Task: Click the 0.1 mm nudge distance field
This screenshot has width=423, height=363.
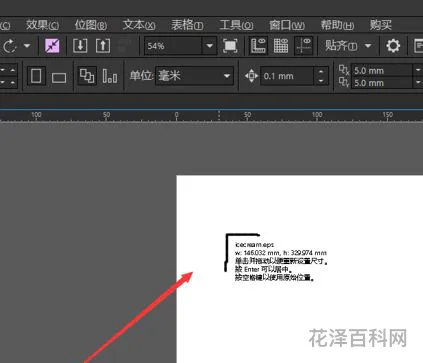Action: 287,76
